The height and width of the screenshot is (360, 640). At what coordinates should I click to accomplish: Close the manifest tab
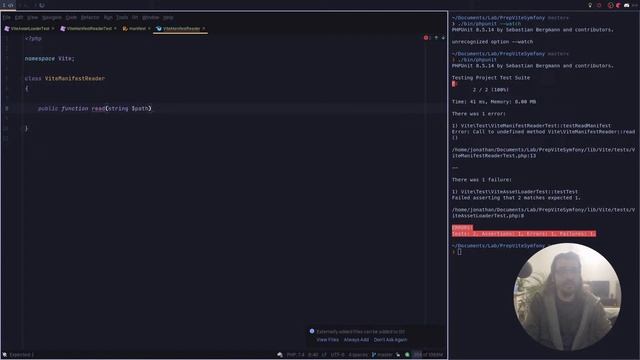[149, 29]
